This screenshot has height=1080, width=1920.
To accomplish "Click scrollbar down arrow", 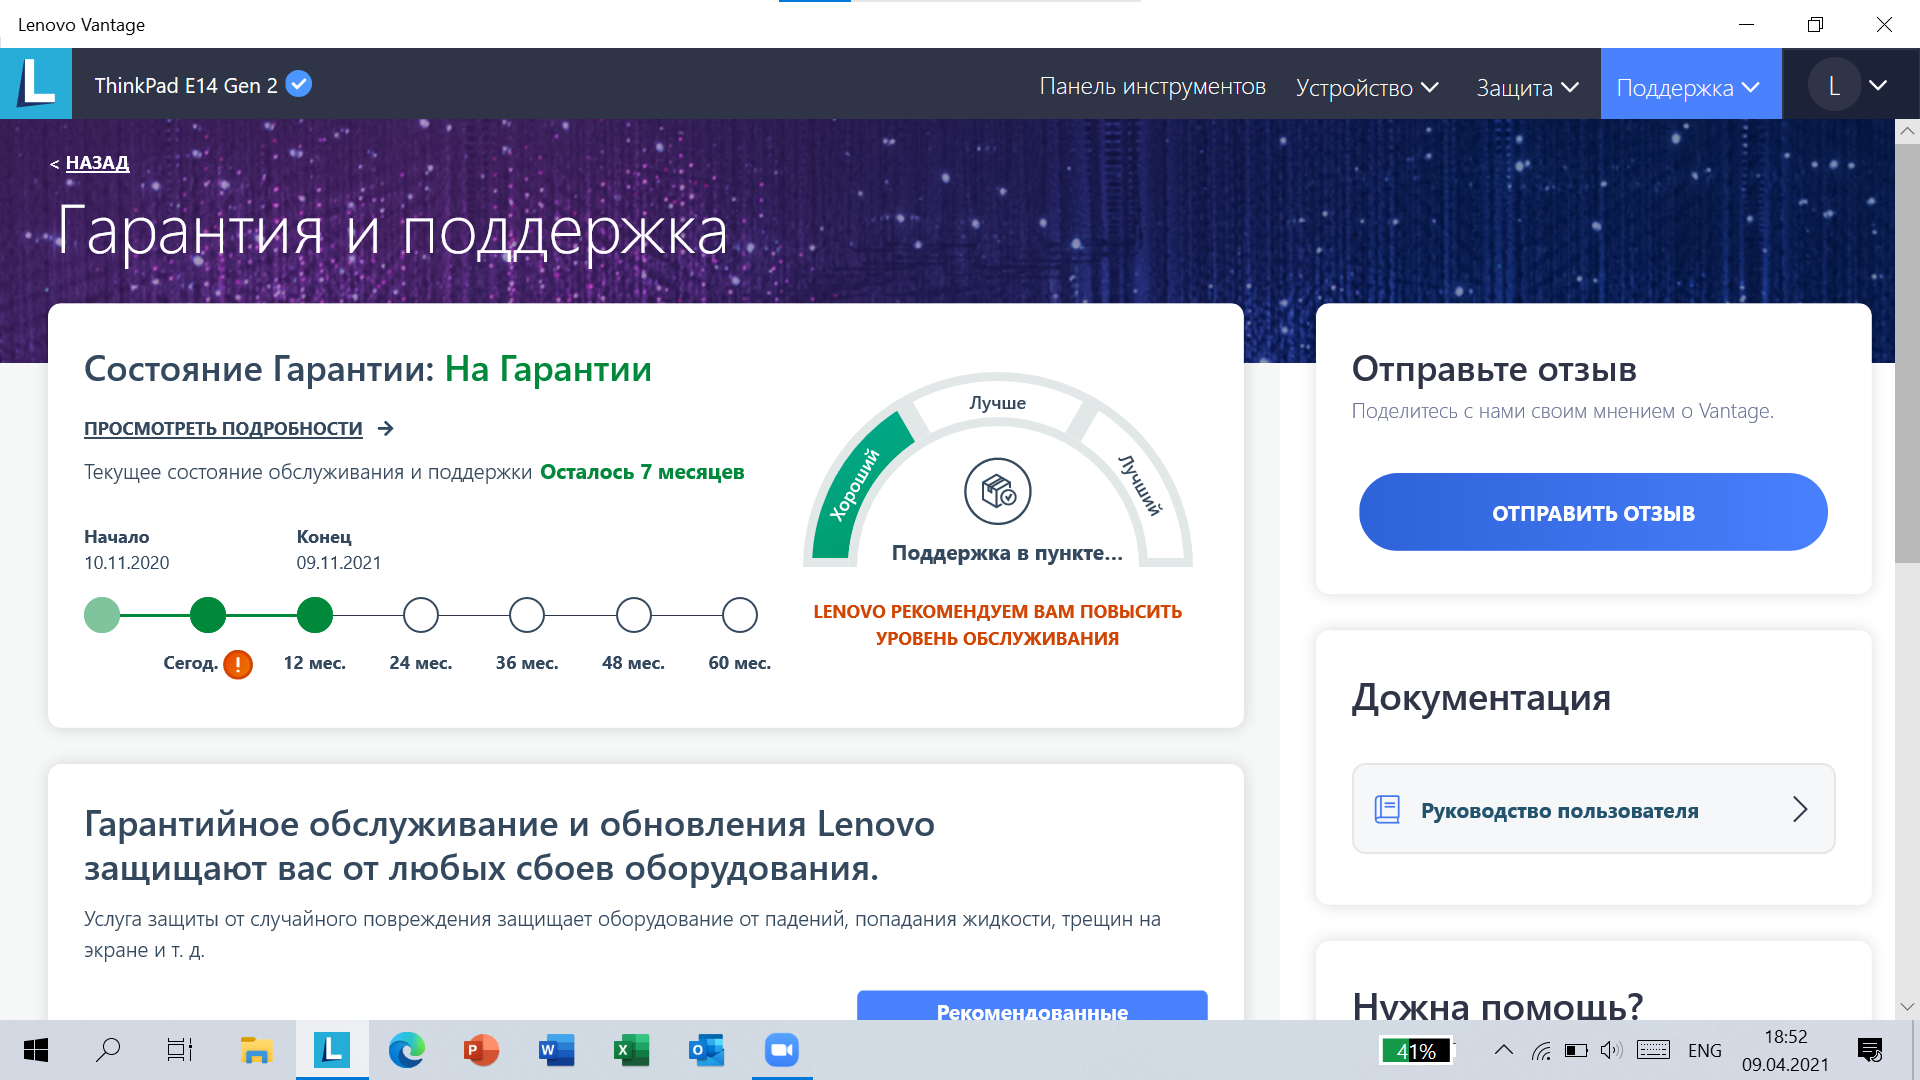I will (1907, 1007).
